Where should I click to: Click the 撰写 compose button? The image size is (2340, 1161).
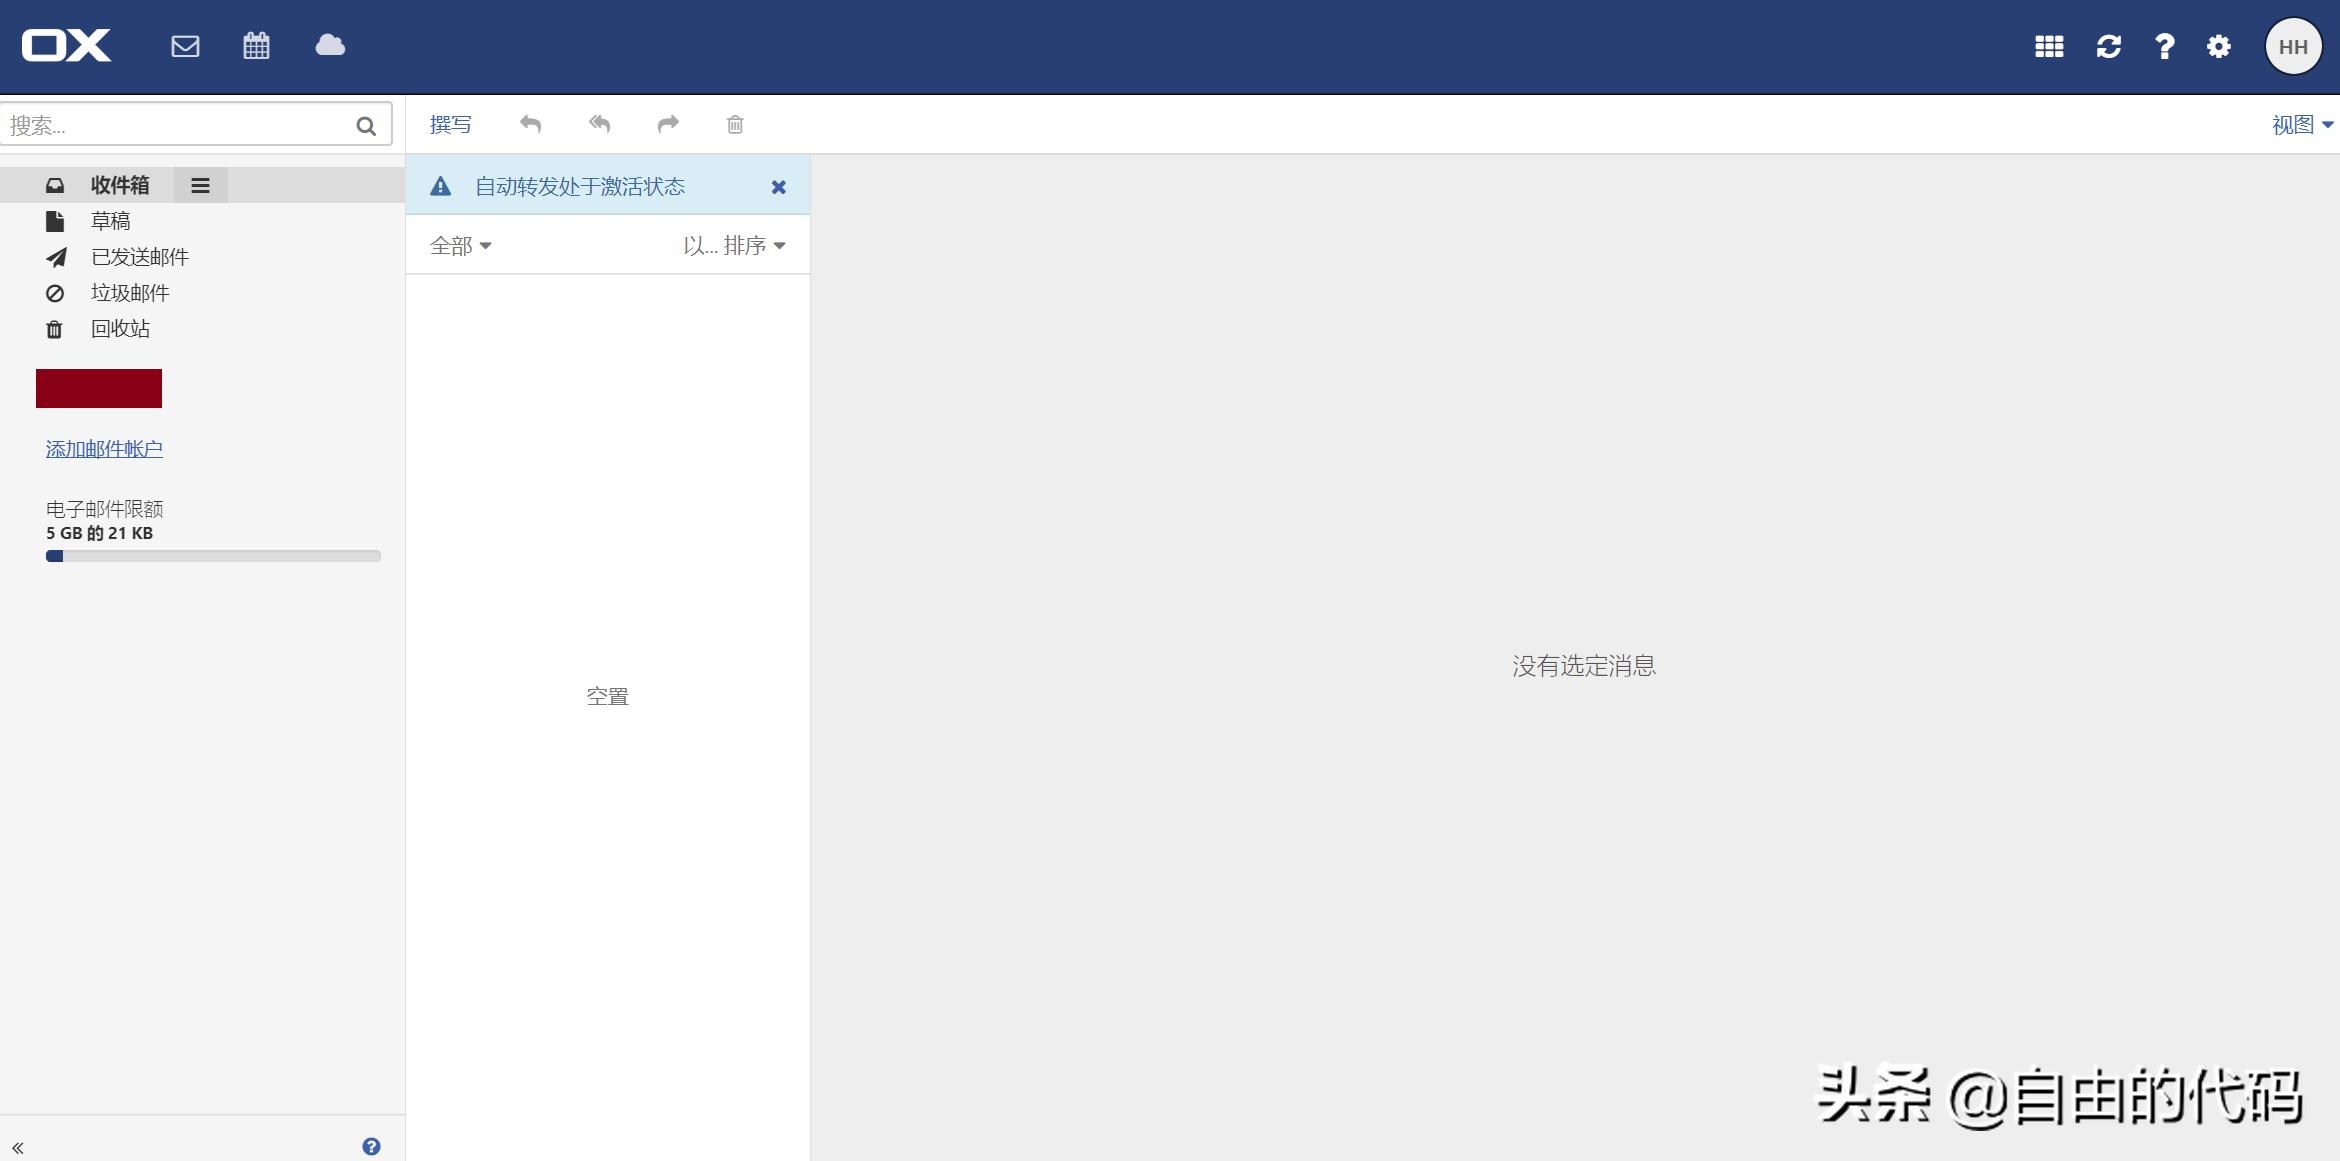(x=450, y=125)
